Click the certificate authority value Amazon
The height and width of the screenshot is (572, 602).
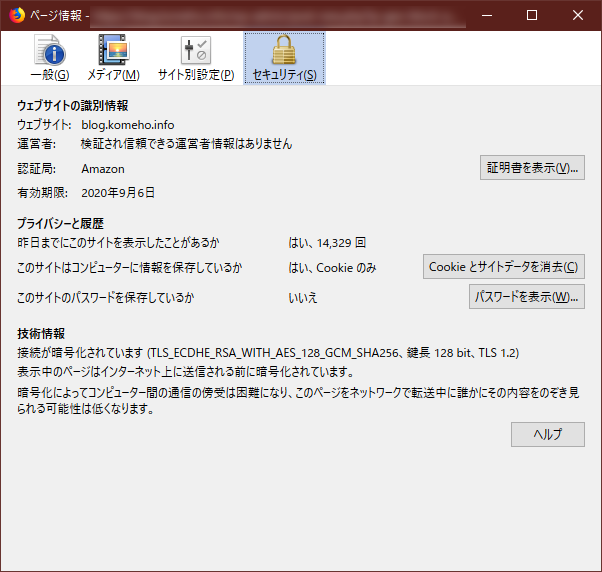(103, 169)
